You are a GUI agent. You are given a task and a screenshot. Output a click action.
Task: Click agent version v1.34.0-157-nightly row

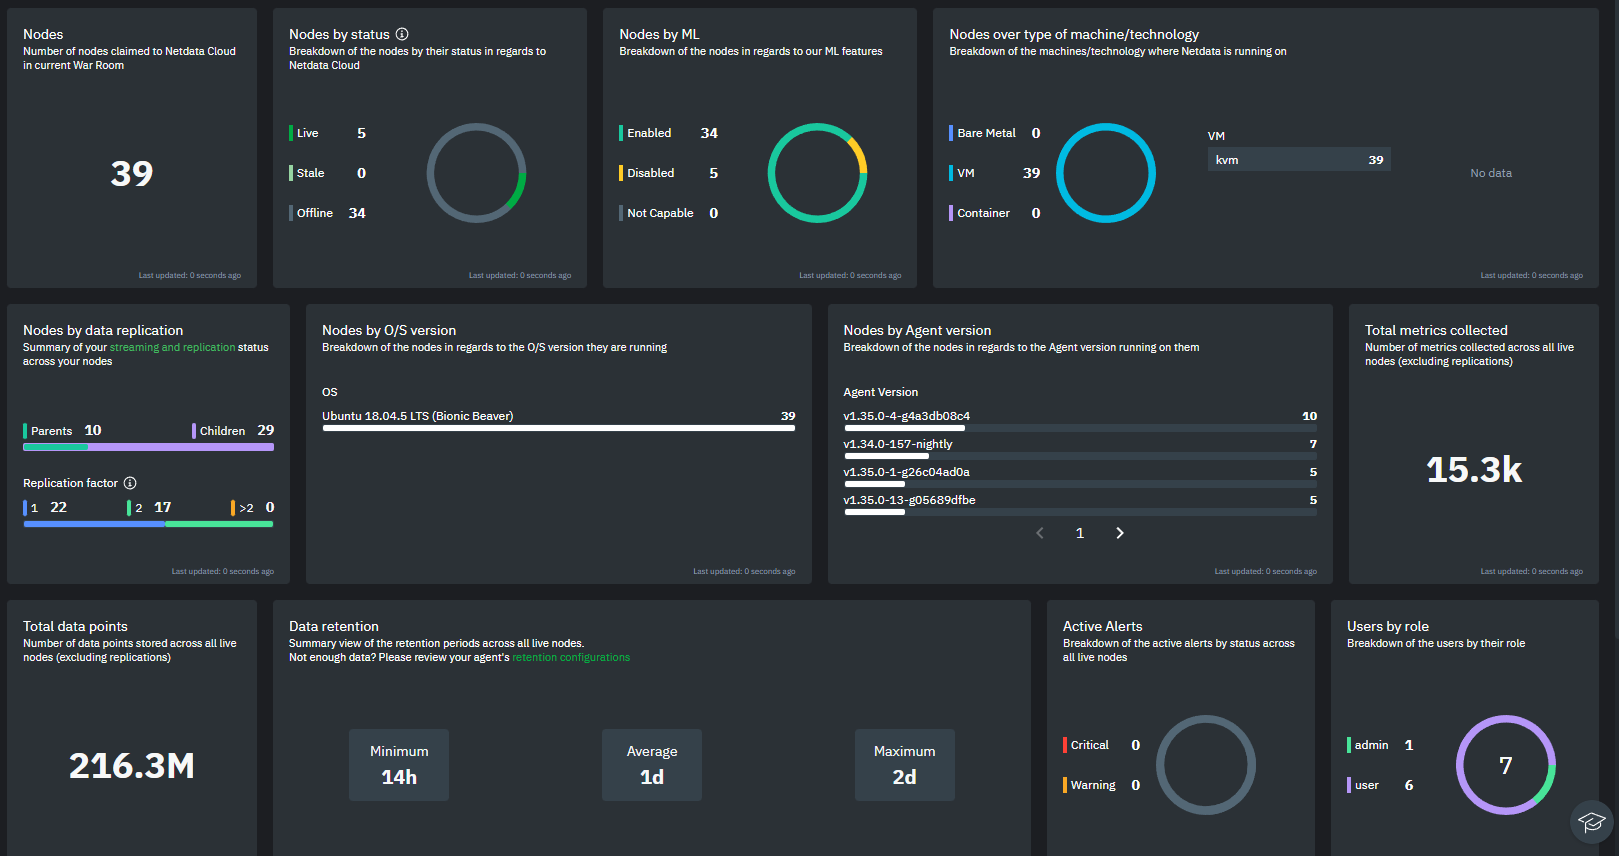coord(1080,448)
